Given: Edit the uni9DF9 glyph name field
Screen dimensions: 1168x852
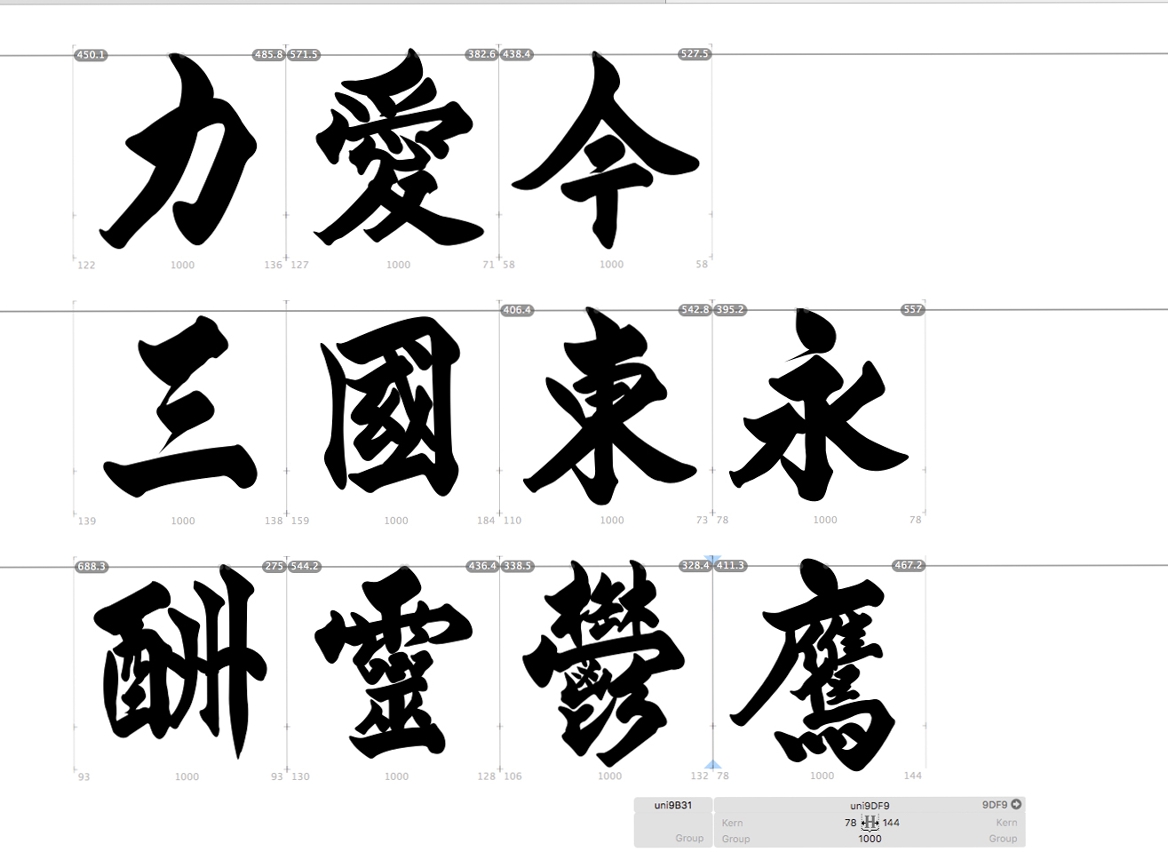Looking at the screenshot, I should click(869, 805).
